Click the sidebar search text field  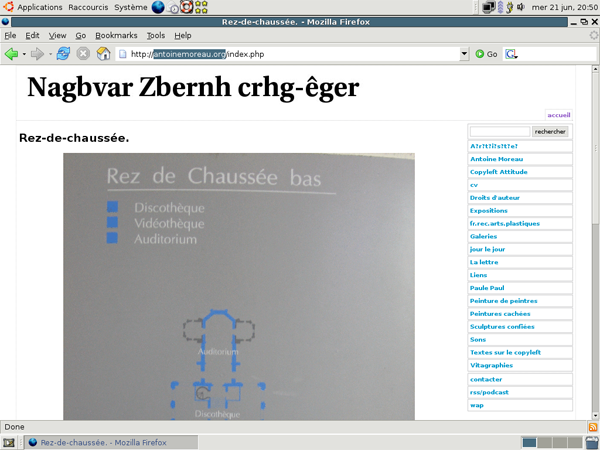[500, 132]
